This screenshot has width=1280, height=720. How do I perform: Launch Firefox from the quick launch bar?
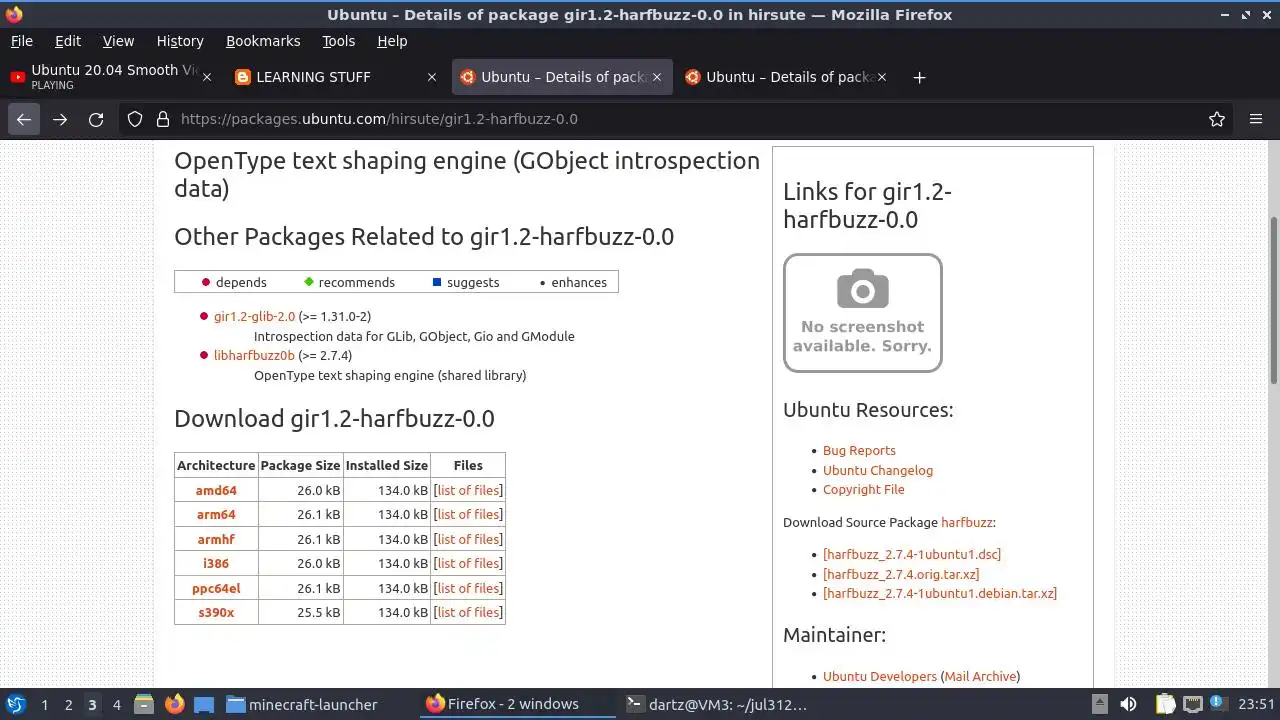tap(174, 704)
